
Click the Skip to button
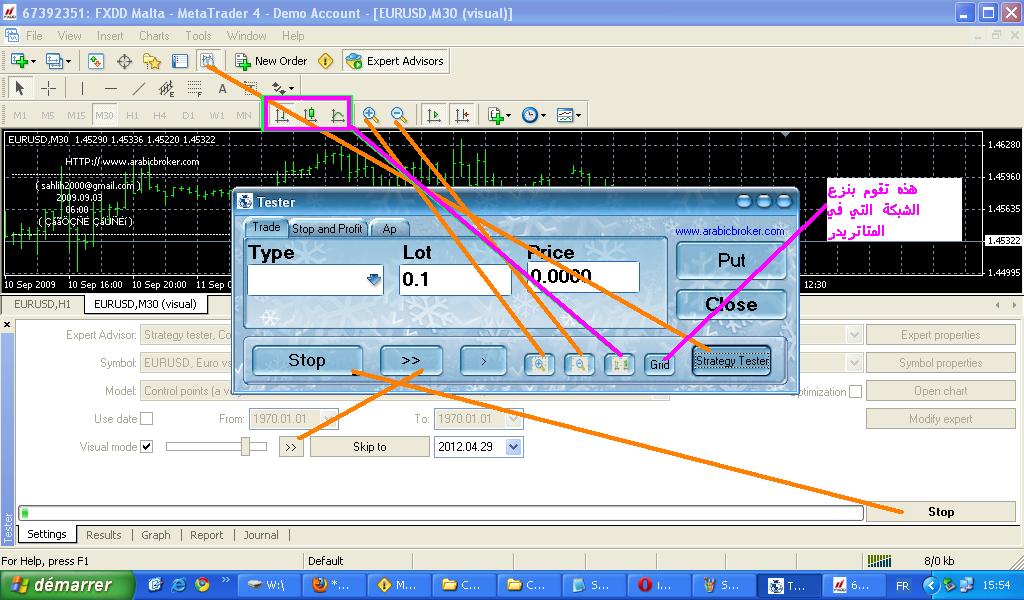(370, 447)
